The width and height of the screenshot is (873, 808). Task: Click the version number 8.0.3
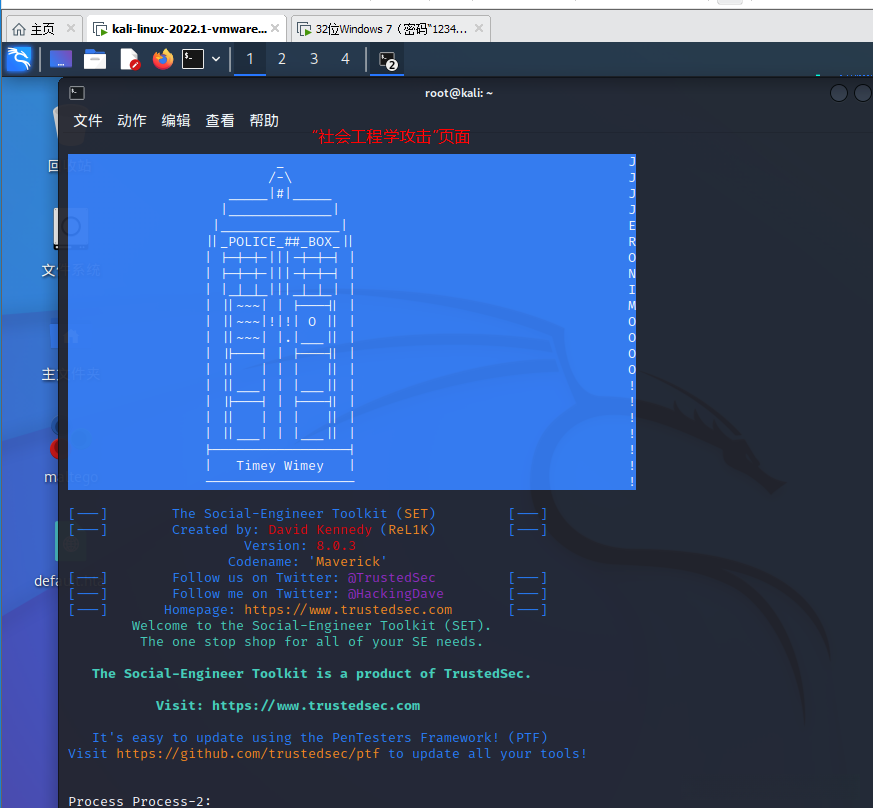336,546
